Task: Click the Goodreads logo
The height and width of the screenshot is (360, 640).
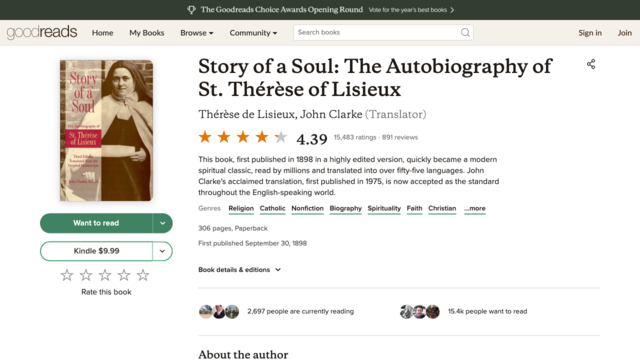Action: point(42,32)
